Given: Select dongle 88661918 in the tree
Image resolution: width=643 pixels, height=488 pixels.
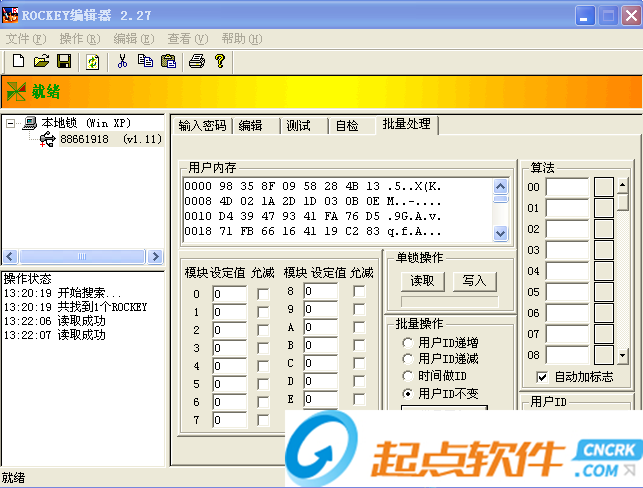Looking at the screenshot, I should tap(111, 139).
